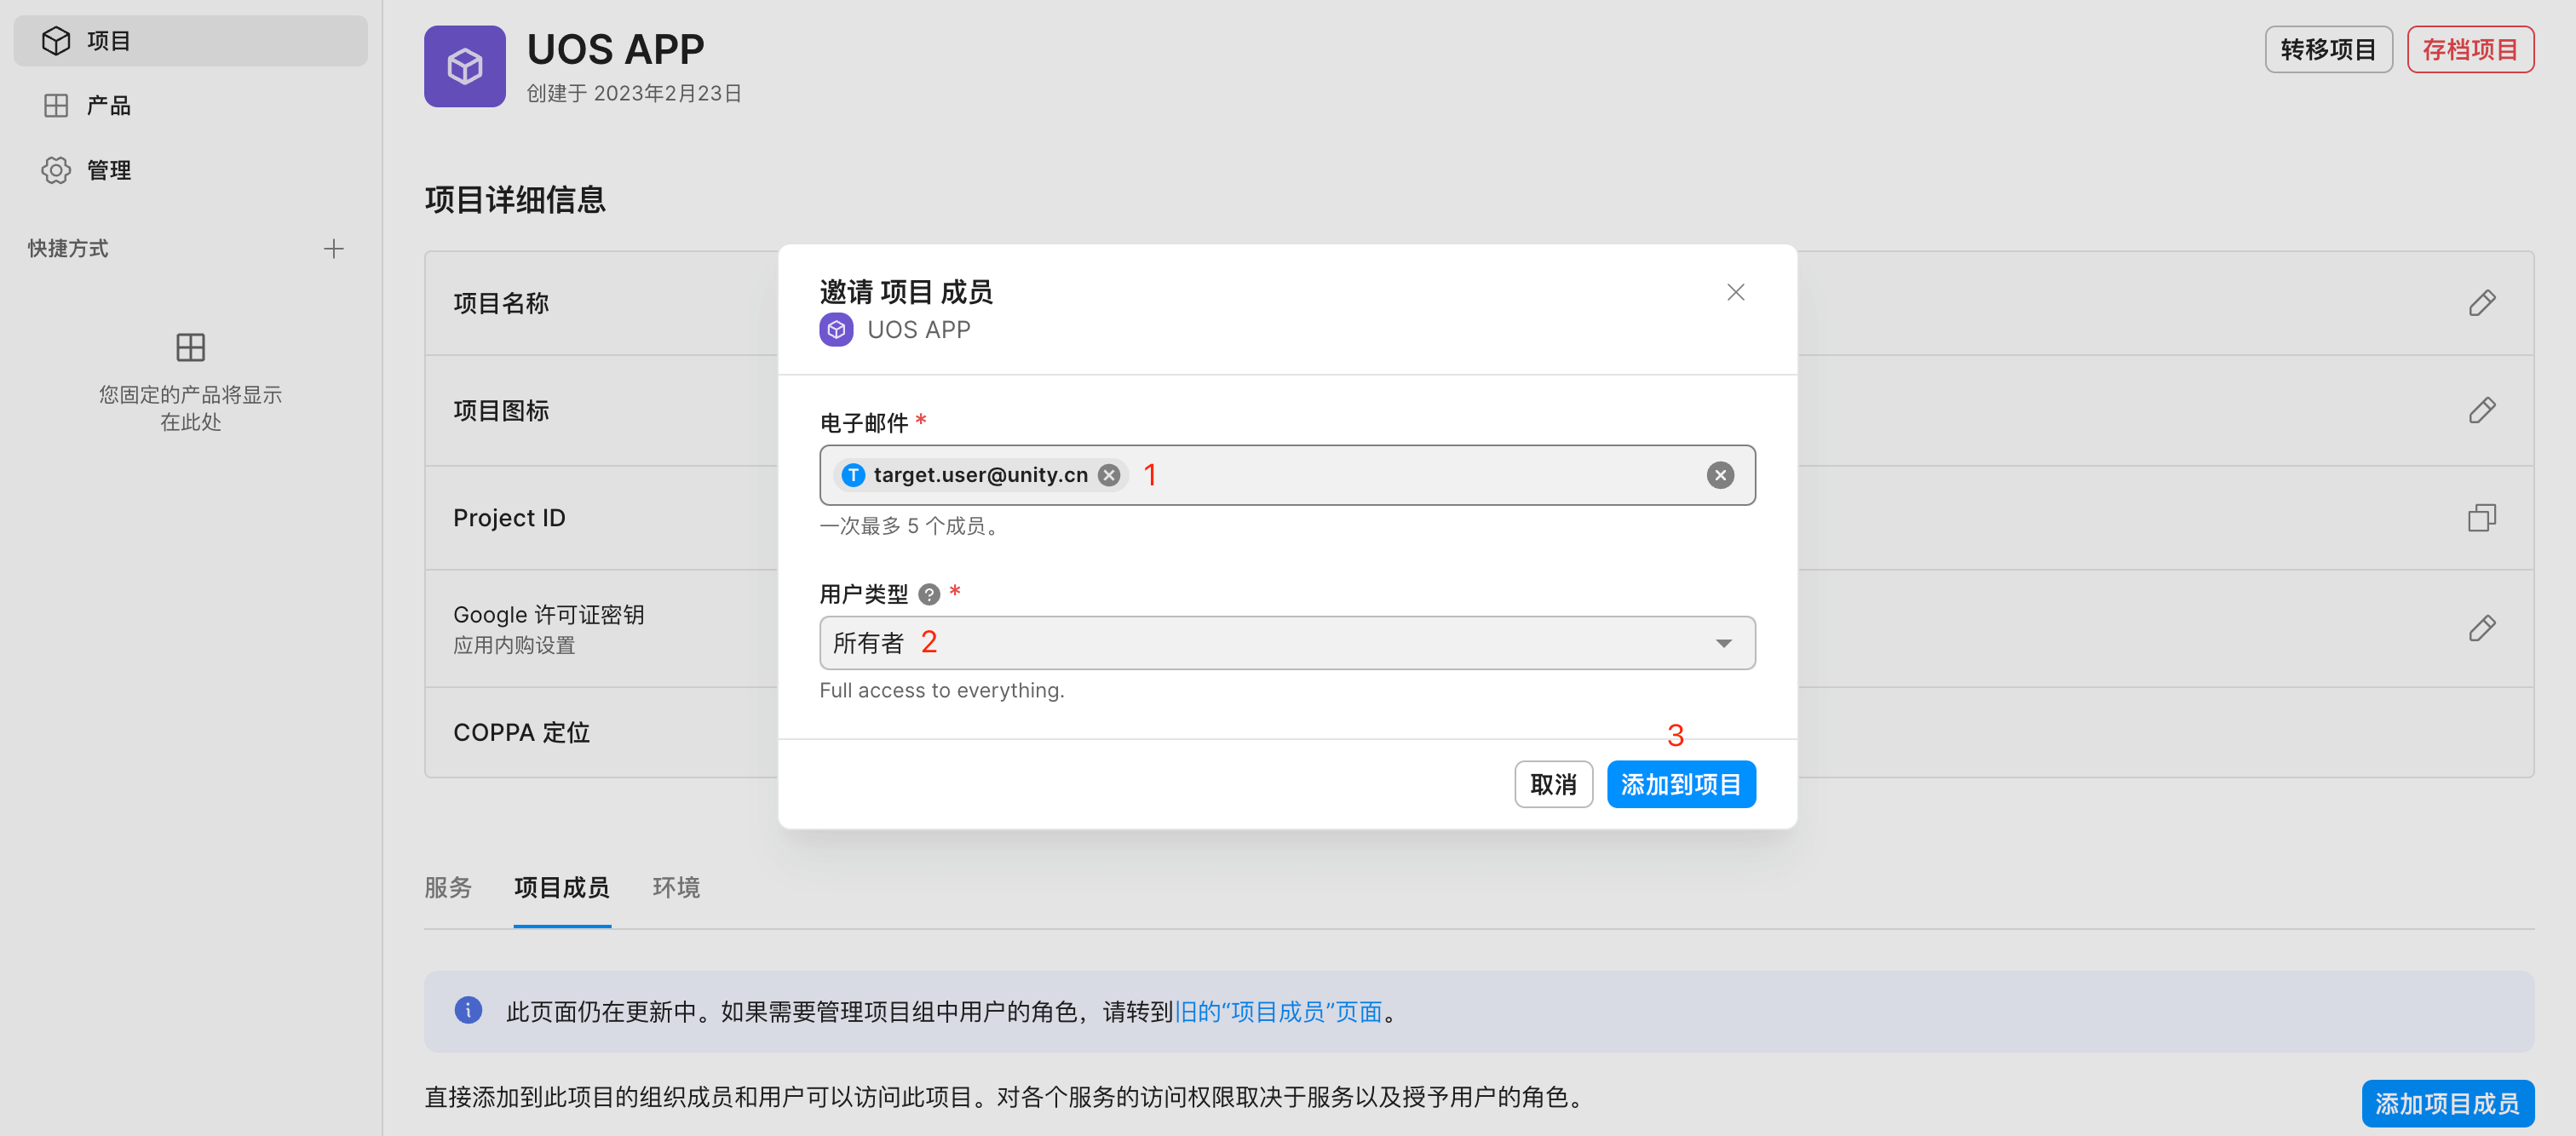Add a shortcut with the plus icon
Screen dimensions: 2576x1136
[334, 248]
